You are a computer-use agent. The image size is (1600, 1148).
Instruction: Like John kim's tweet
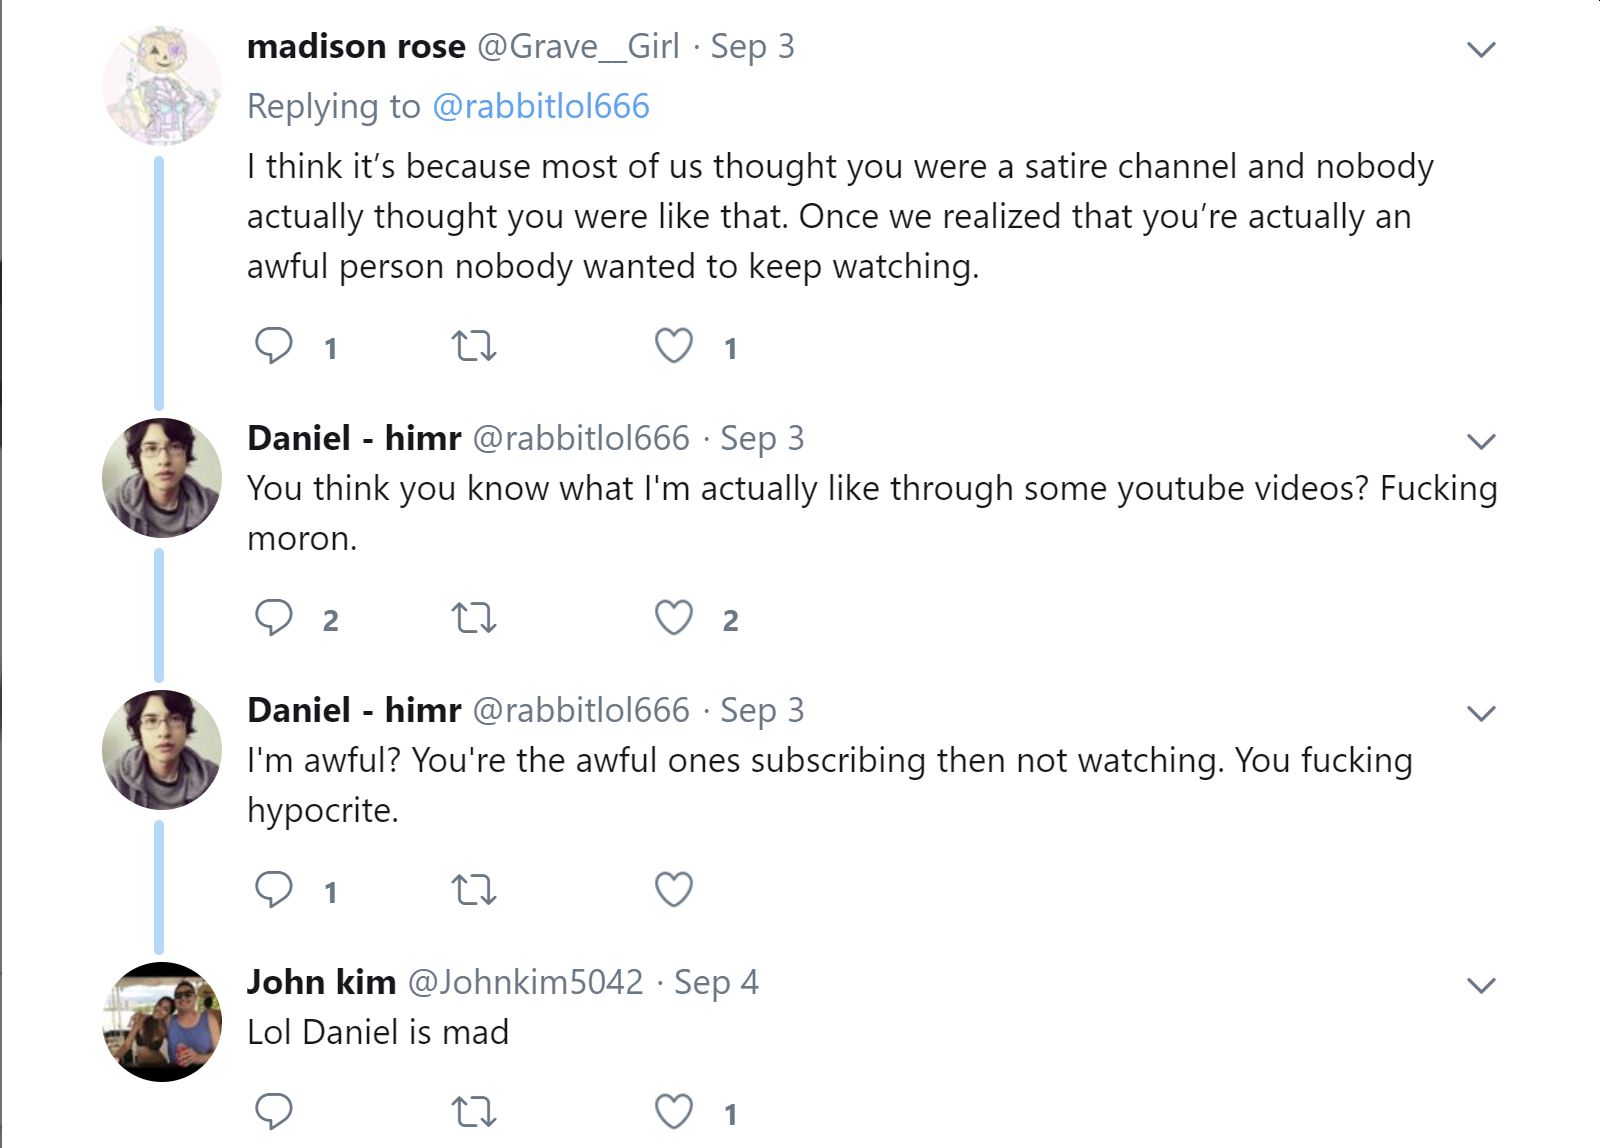[673, 1111]
